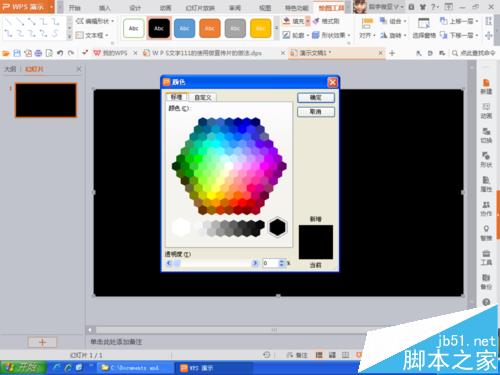500x375 pixels.
Task: Click 单击此处添加备注 notes area
Action: coord(116,342)
